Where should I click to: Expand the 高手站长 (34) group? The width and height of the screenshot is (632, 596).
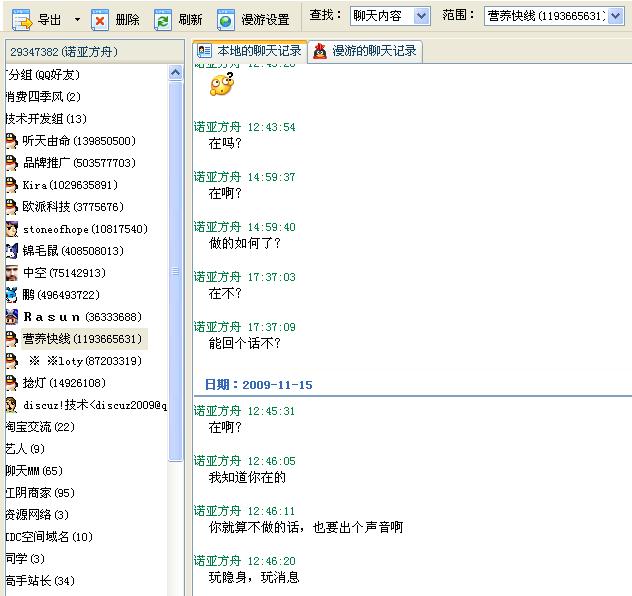pyautogui.click(x=40, y=580)
